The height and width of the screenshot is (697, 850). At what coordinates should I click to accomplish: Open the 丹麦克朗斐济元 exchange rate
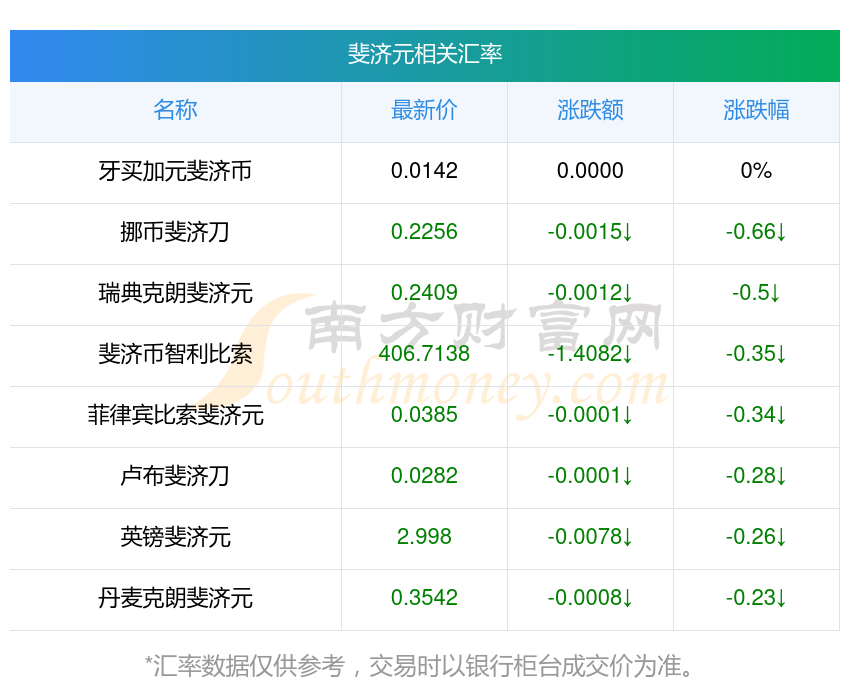tap(175, 598)
